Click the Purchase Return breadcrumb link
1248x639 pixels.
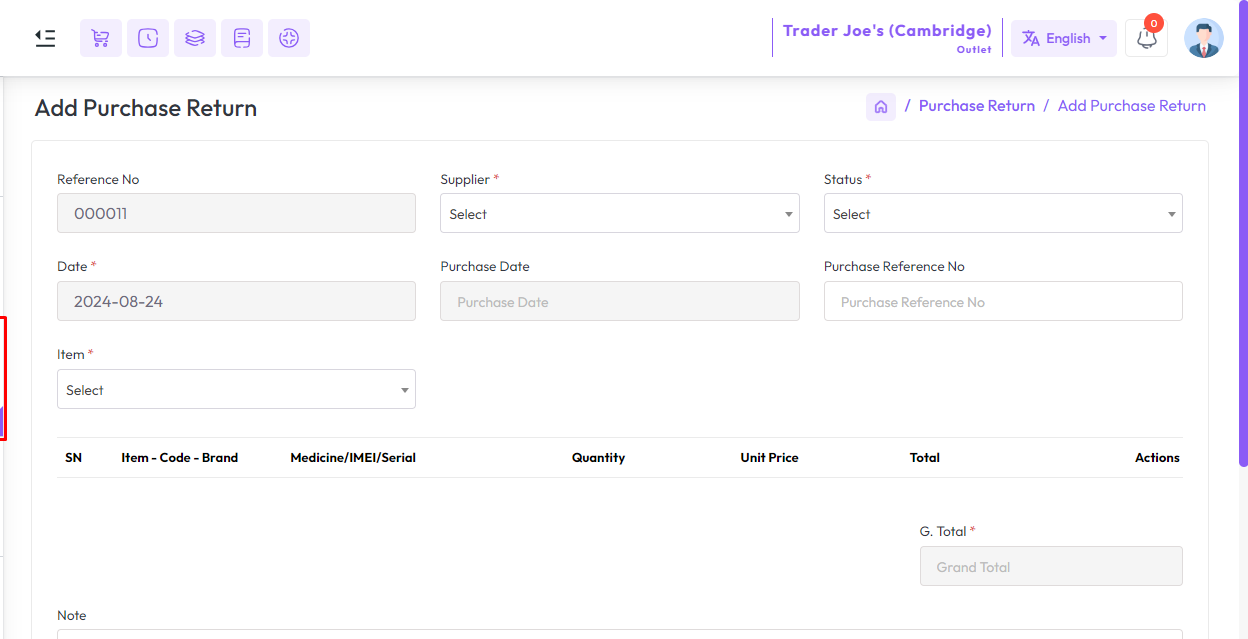[977, 106]
